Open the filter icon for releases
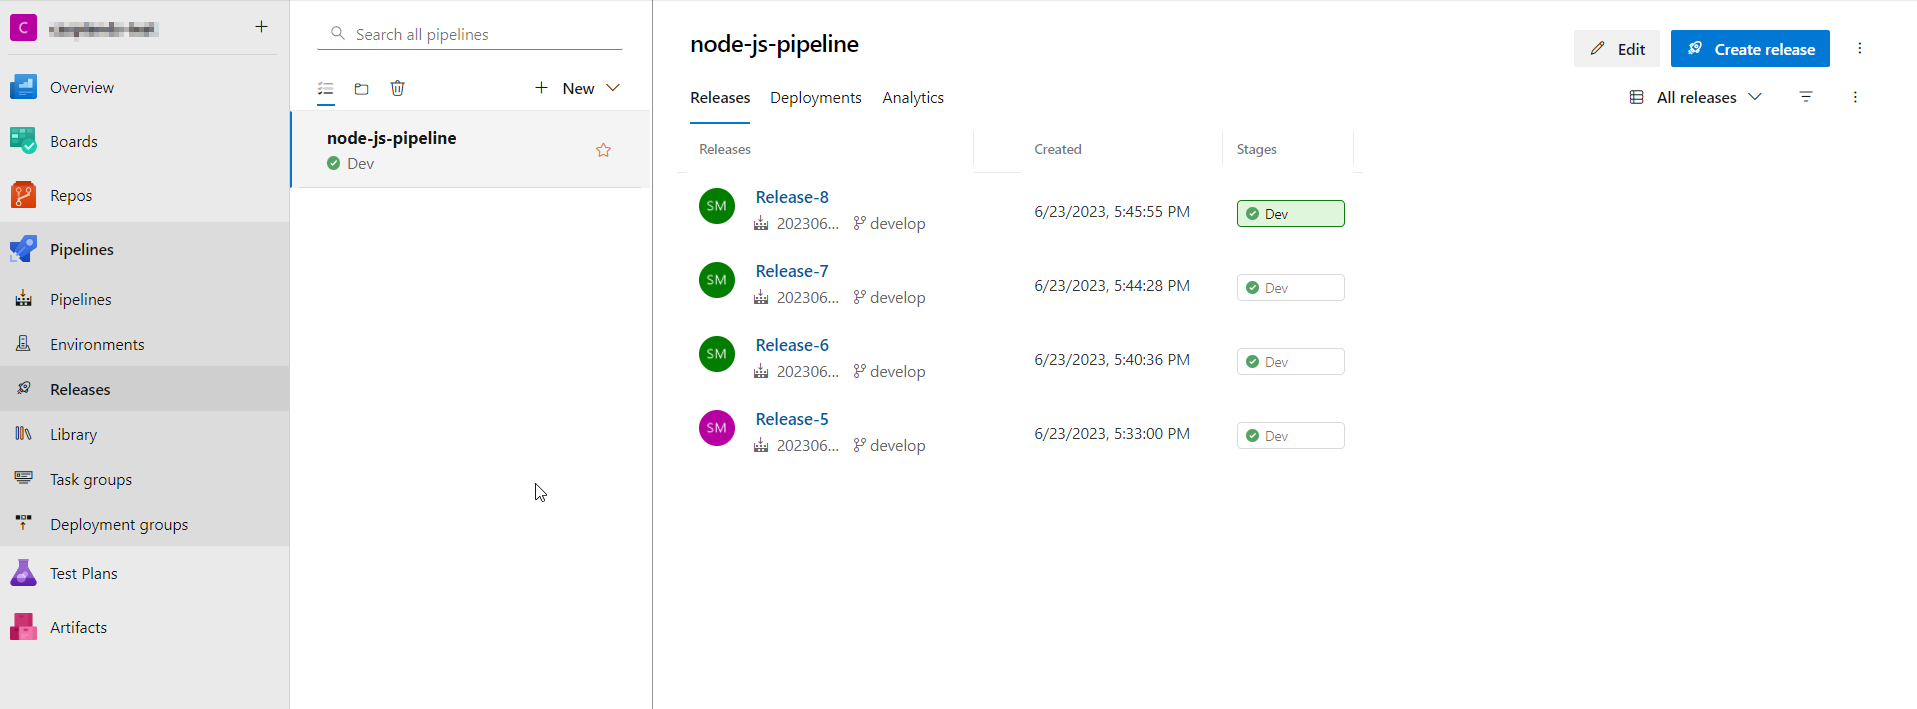The image size is (1917, 709). (1806, 97)
